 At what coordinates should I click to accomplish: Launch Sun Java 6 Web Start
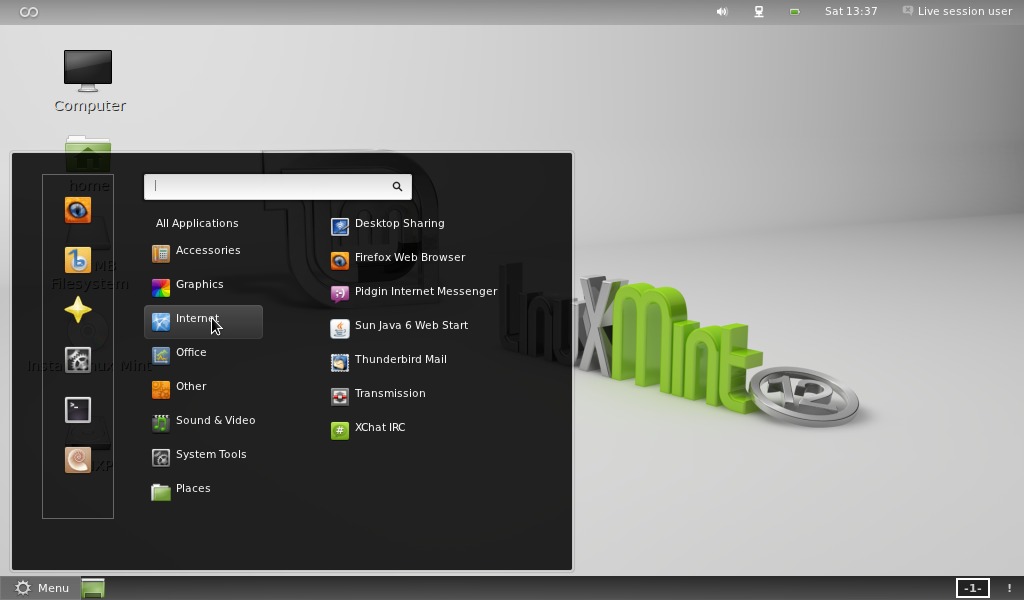[x=399, y=328]
